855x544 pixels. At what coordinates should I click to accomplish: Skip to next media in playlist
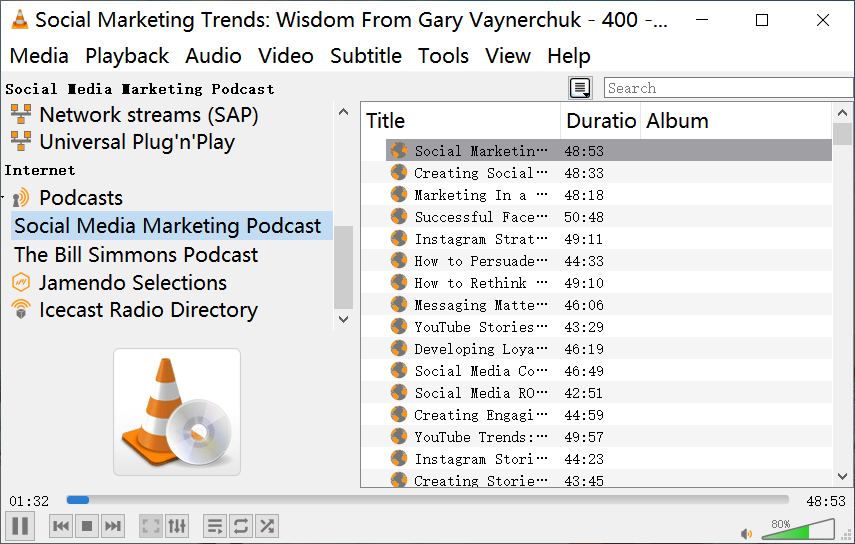click(x=113, y=526)
